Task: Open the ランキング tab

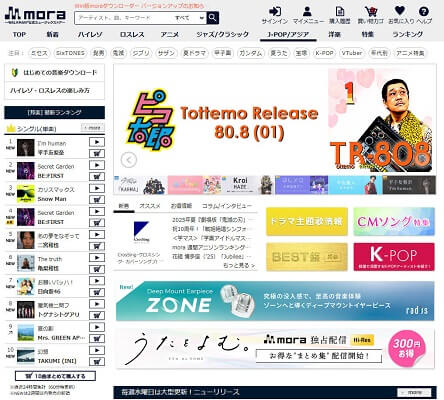Action: [x=407, y=34]
